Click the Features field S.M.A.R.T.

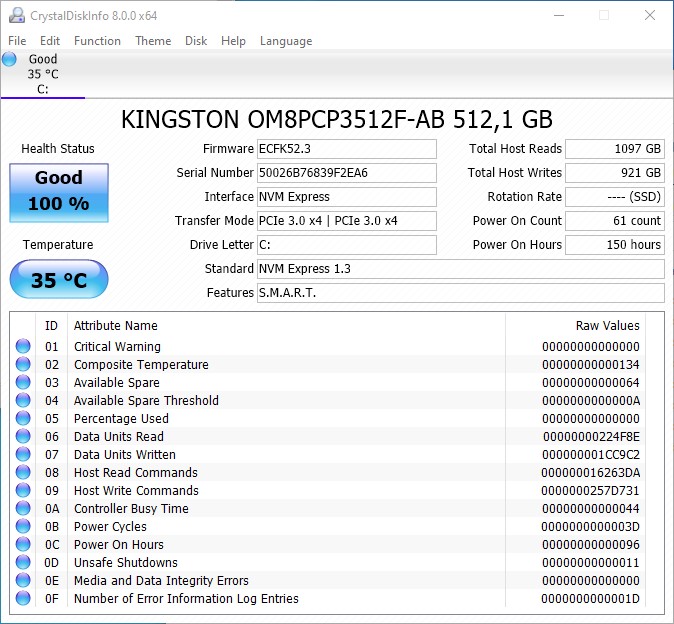(461, 293)
